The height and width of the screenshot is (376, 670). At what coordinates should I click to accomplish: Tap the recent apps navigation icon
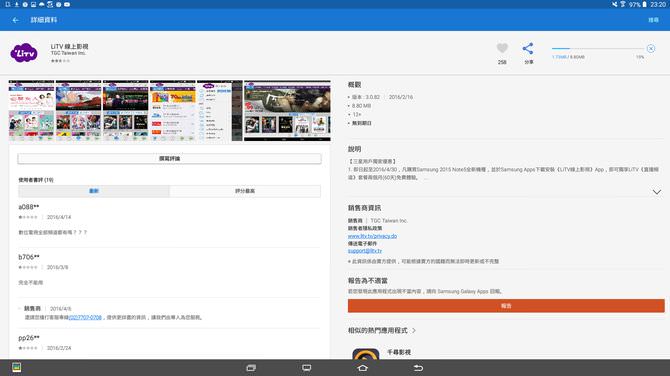point(251,368)
